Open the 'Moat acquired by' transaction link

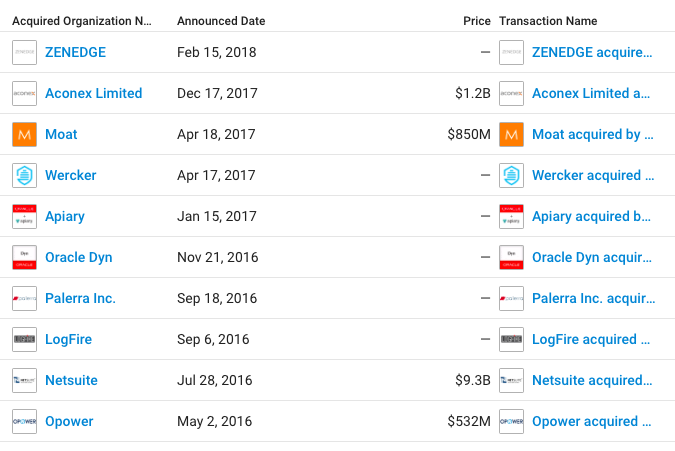coord(592,134)
